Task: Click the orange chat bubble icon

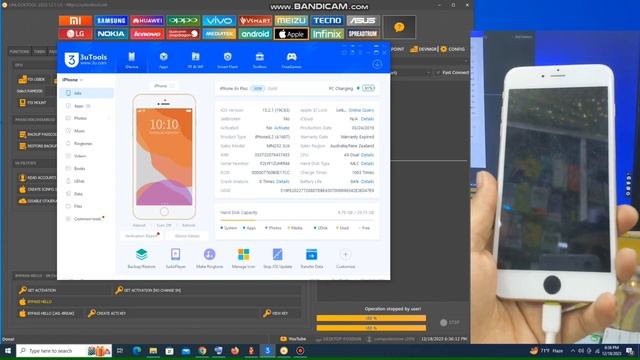Action: click(x=399, y=27)
